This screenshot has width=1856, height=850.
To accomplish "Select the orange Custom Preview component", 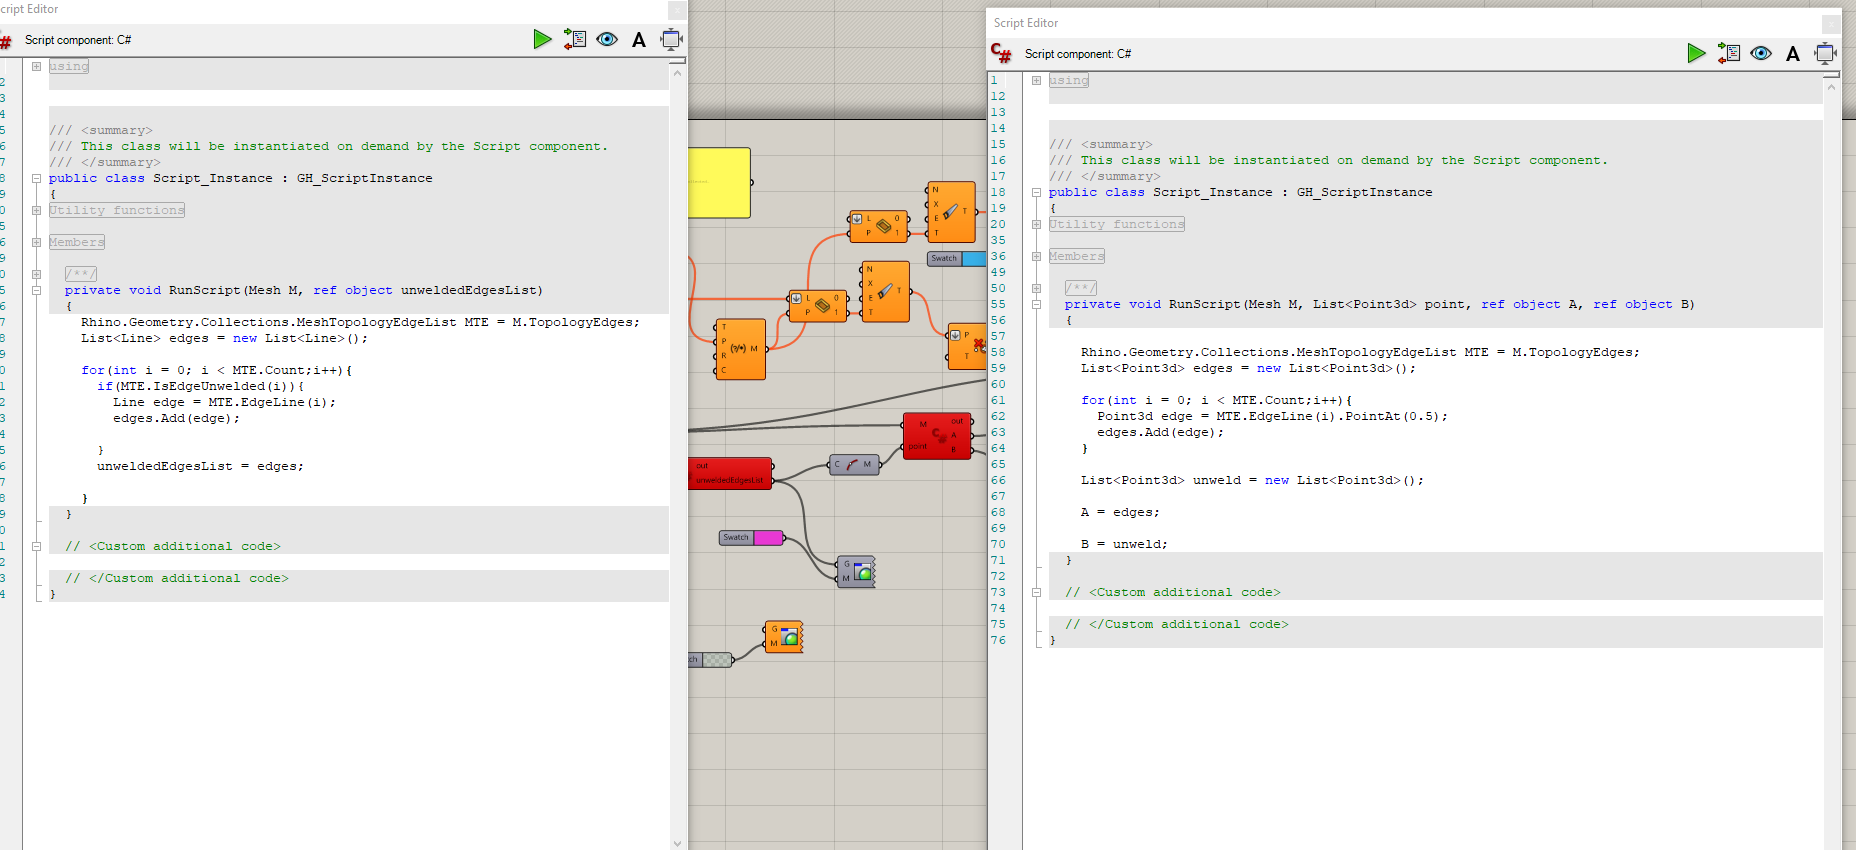I will 784,637.
